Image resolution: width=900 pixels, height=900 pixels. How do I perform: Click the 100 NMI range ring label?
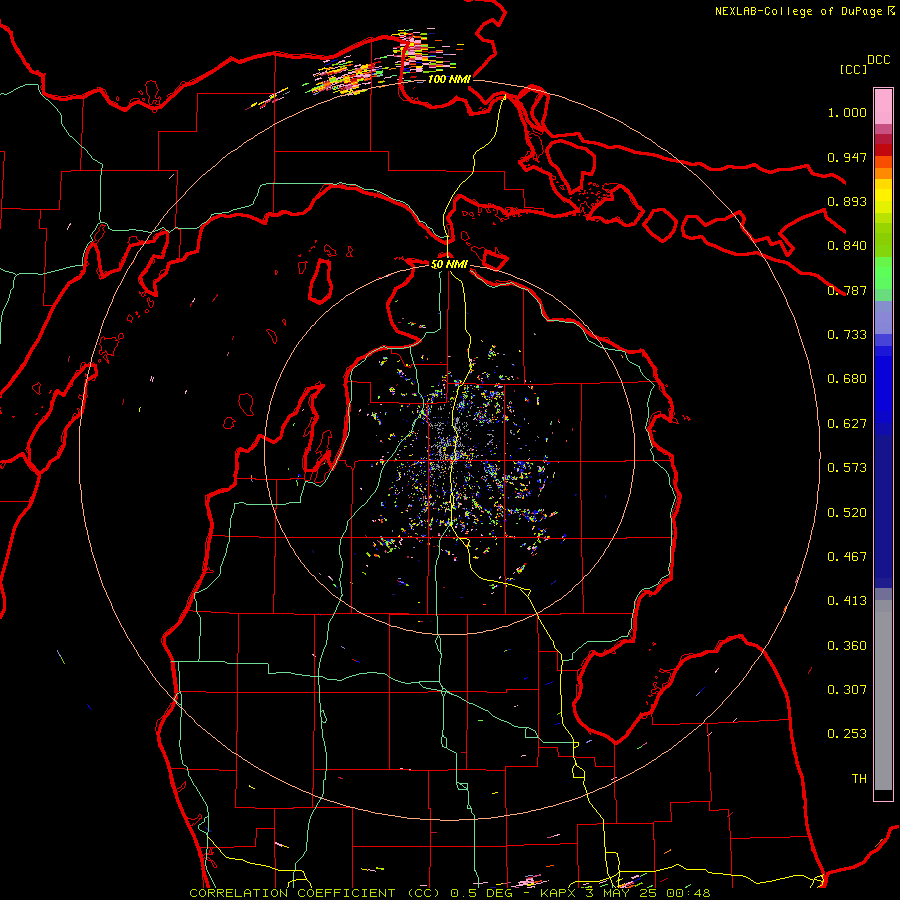[449, 79]
